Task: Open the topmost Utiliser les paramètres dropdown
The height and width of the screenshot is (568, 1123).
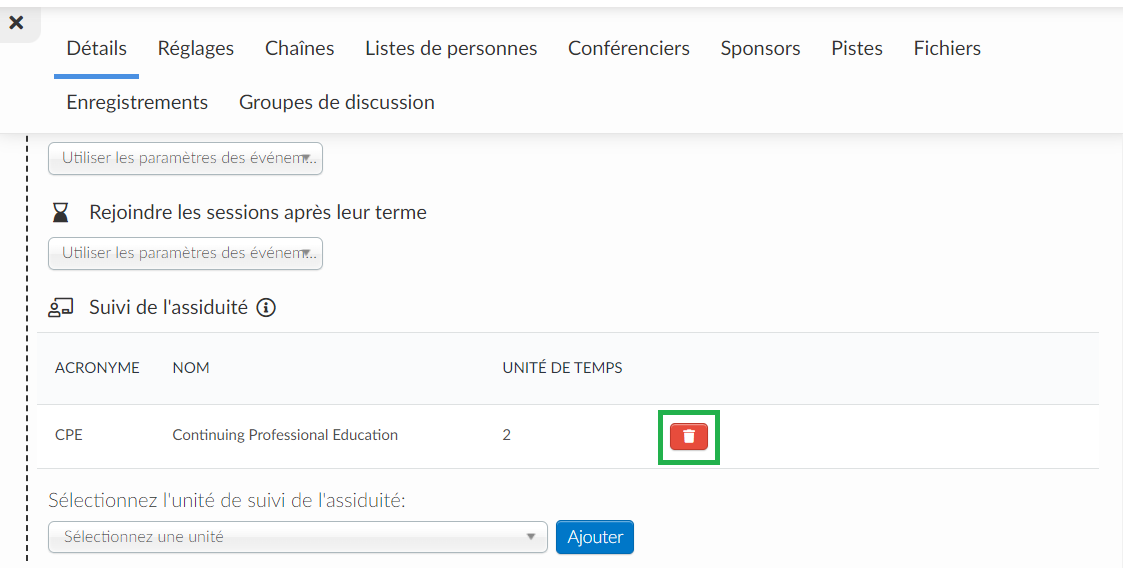Action: [x=185, y=158]
